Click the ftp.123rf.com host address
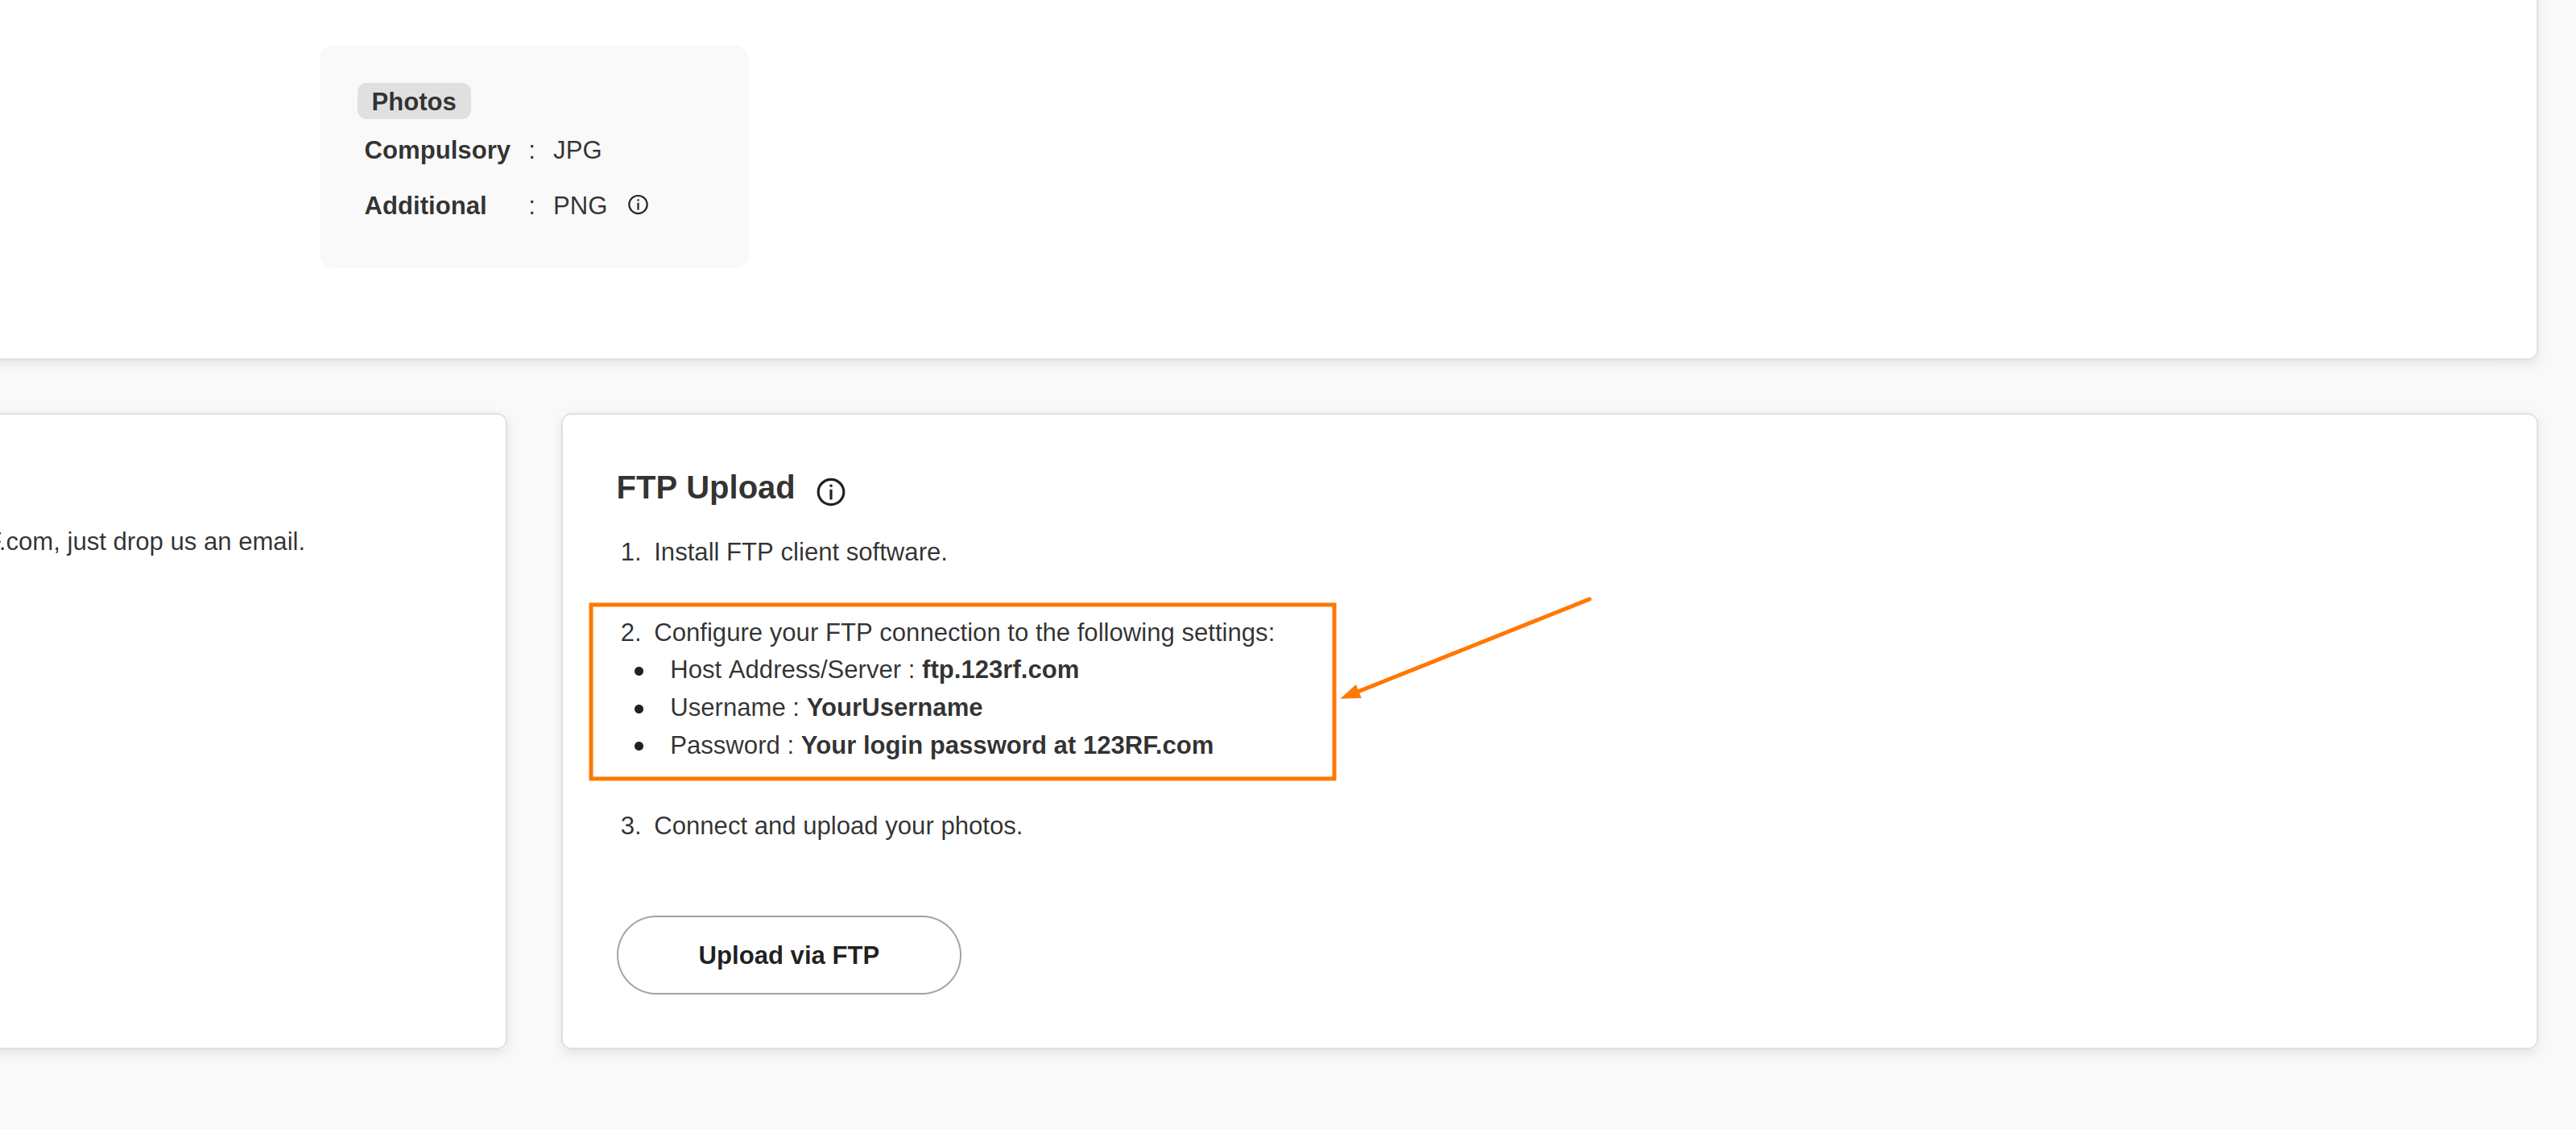 pos(999,669)
